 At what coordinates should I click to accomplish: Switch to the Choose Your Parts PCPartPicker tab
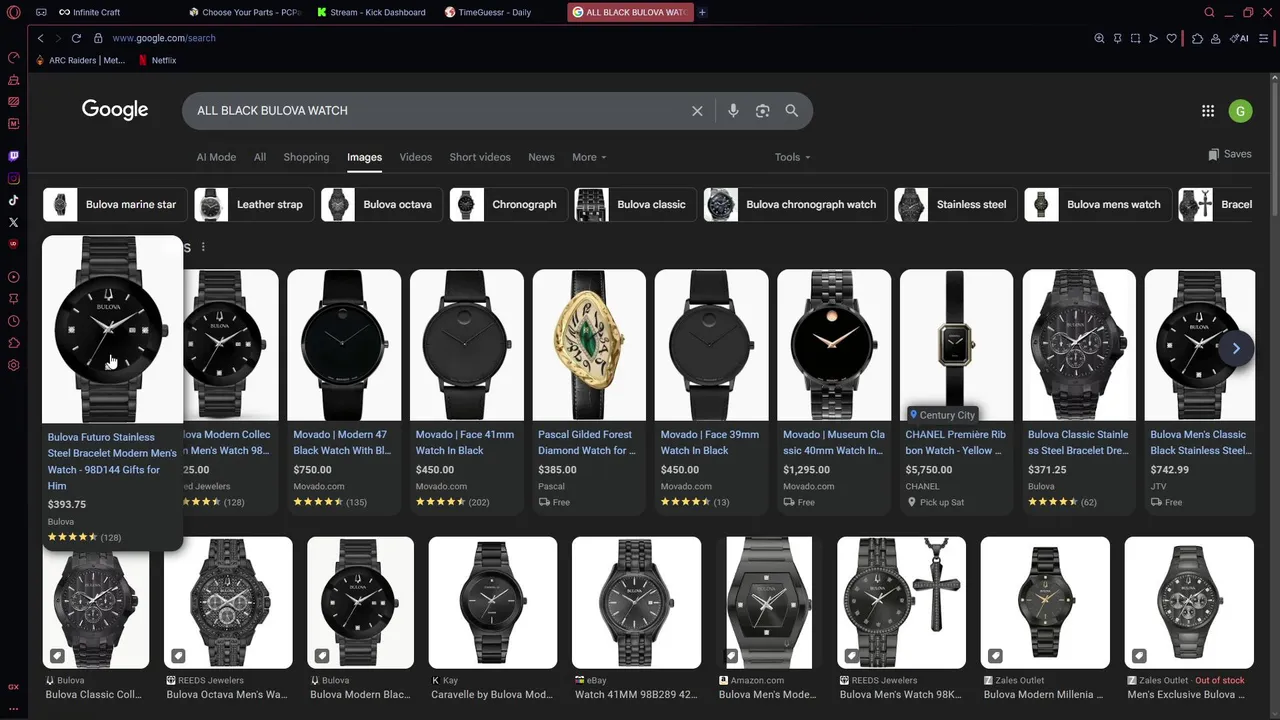(x=245, y=12)
